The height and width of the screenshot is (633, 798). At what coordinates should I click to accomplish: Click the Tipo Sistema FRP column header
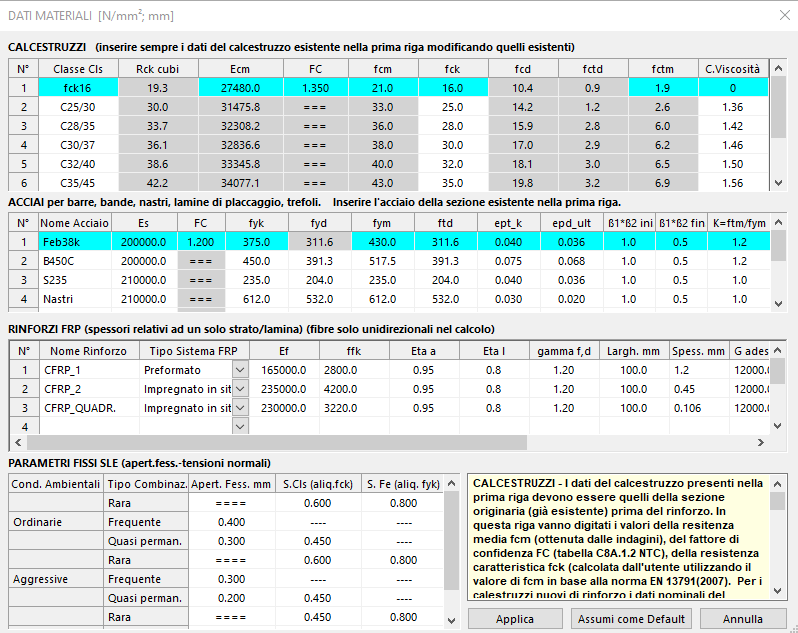(x=193, y=351)
